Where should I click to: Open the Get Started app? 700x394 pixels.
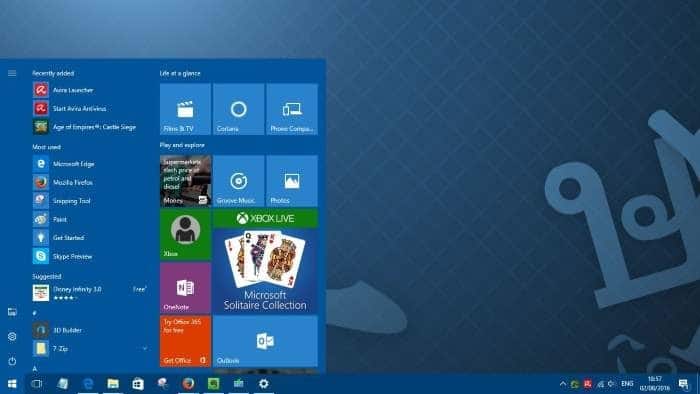click(90, 237)
